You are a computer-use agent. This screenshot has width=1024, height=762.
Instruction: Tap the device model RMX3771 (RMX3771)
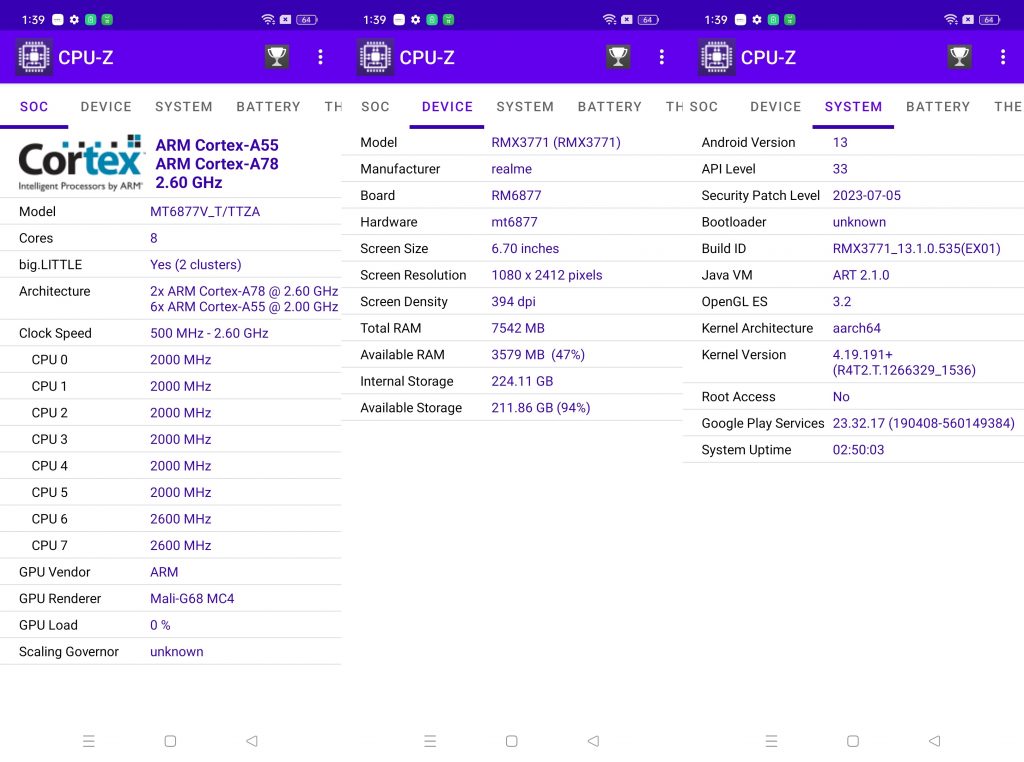[556, 142]
